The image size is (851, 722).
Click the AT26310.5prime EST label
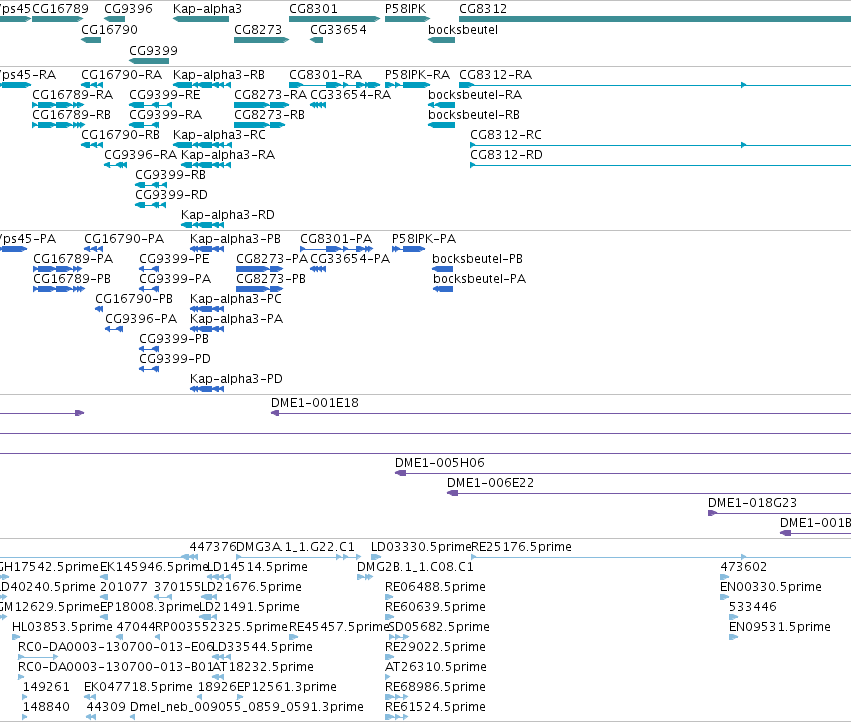[436, 667]
